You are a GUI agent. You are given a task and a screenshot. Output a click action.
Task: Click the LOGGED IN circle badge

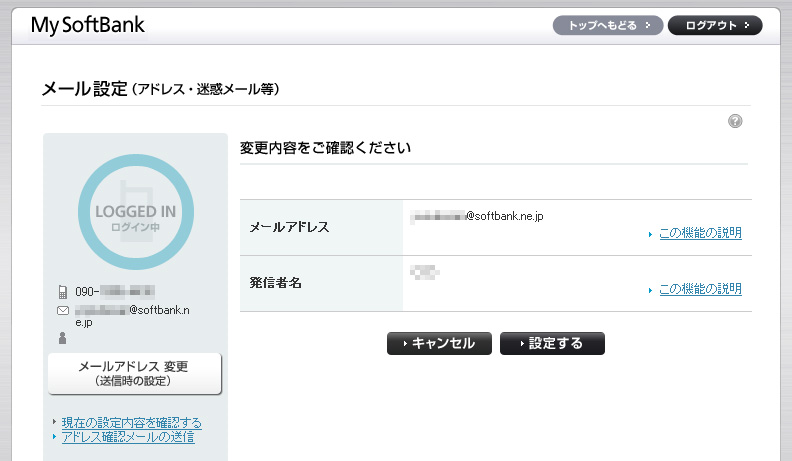[x=136, y=212]
